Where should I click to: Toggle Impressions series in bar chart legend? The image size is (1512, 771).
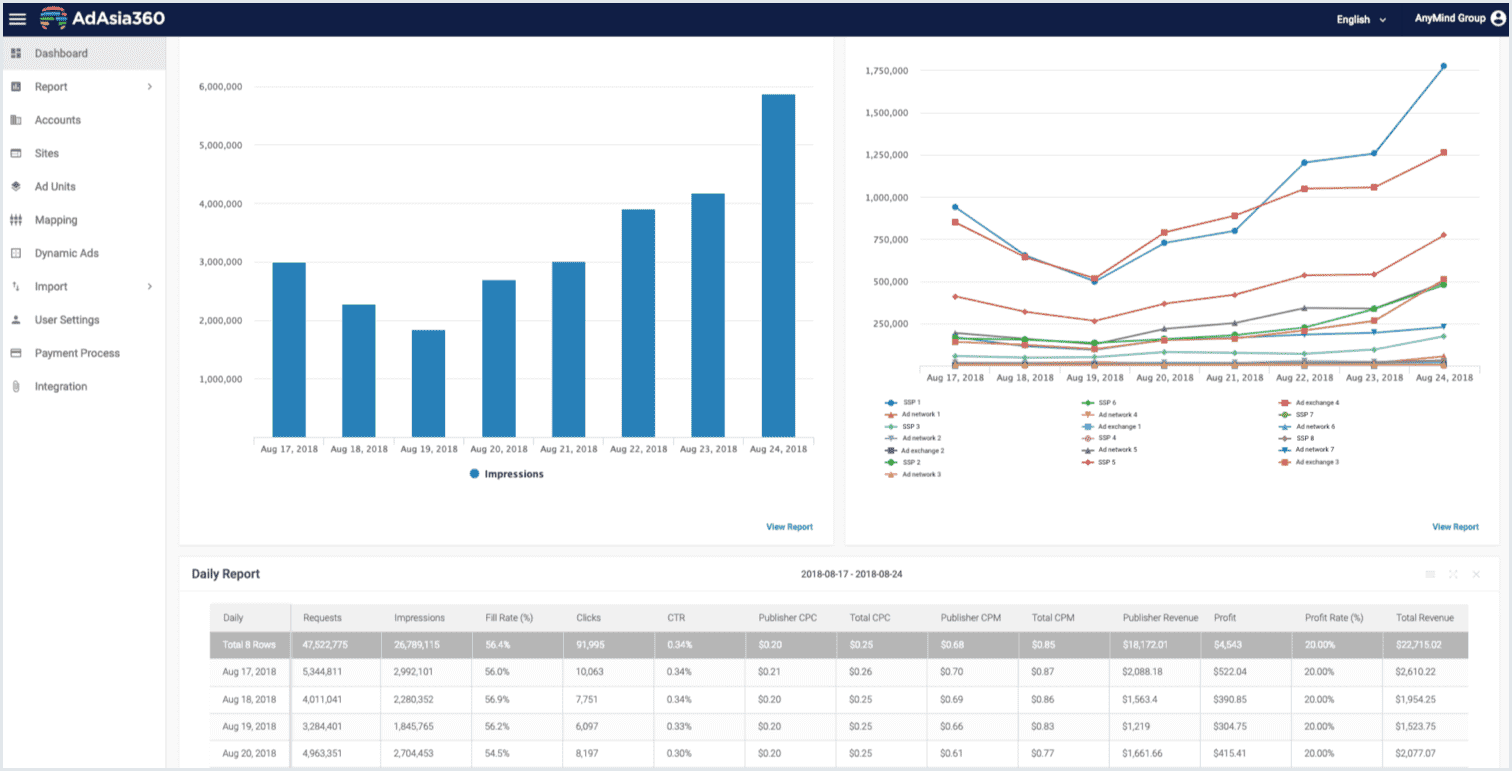(x=506, y=474)
